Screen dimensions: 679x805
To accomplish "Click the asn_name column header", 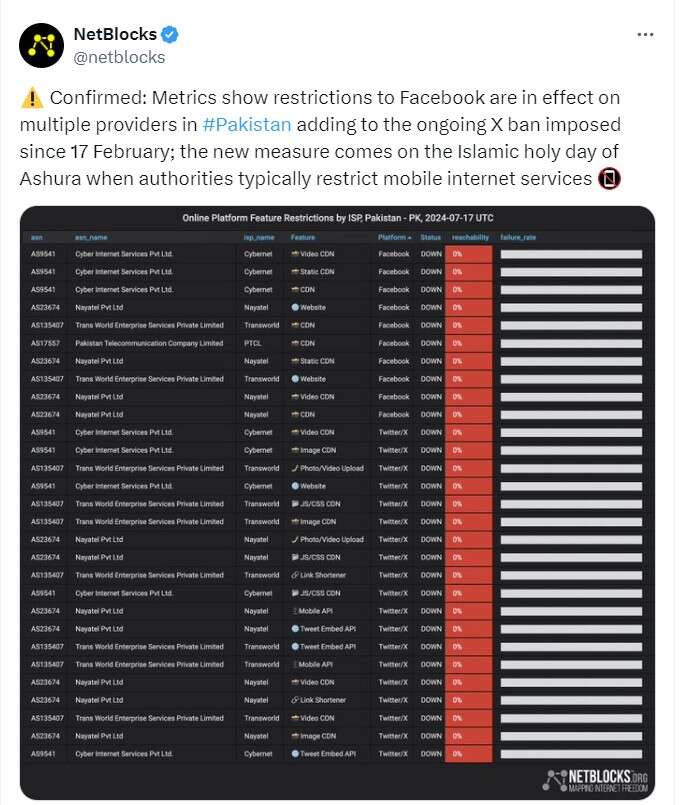I will click(90, 237).
